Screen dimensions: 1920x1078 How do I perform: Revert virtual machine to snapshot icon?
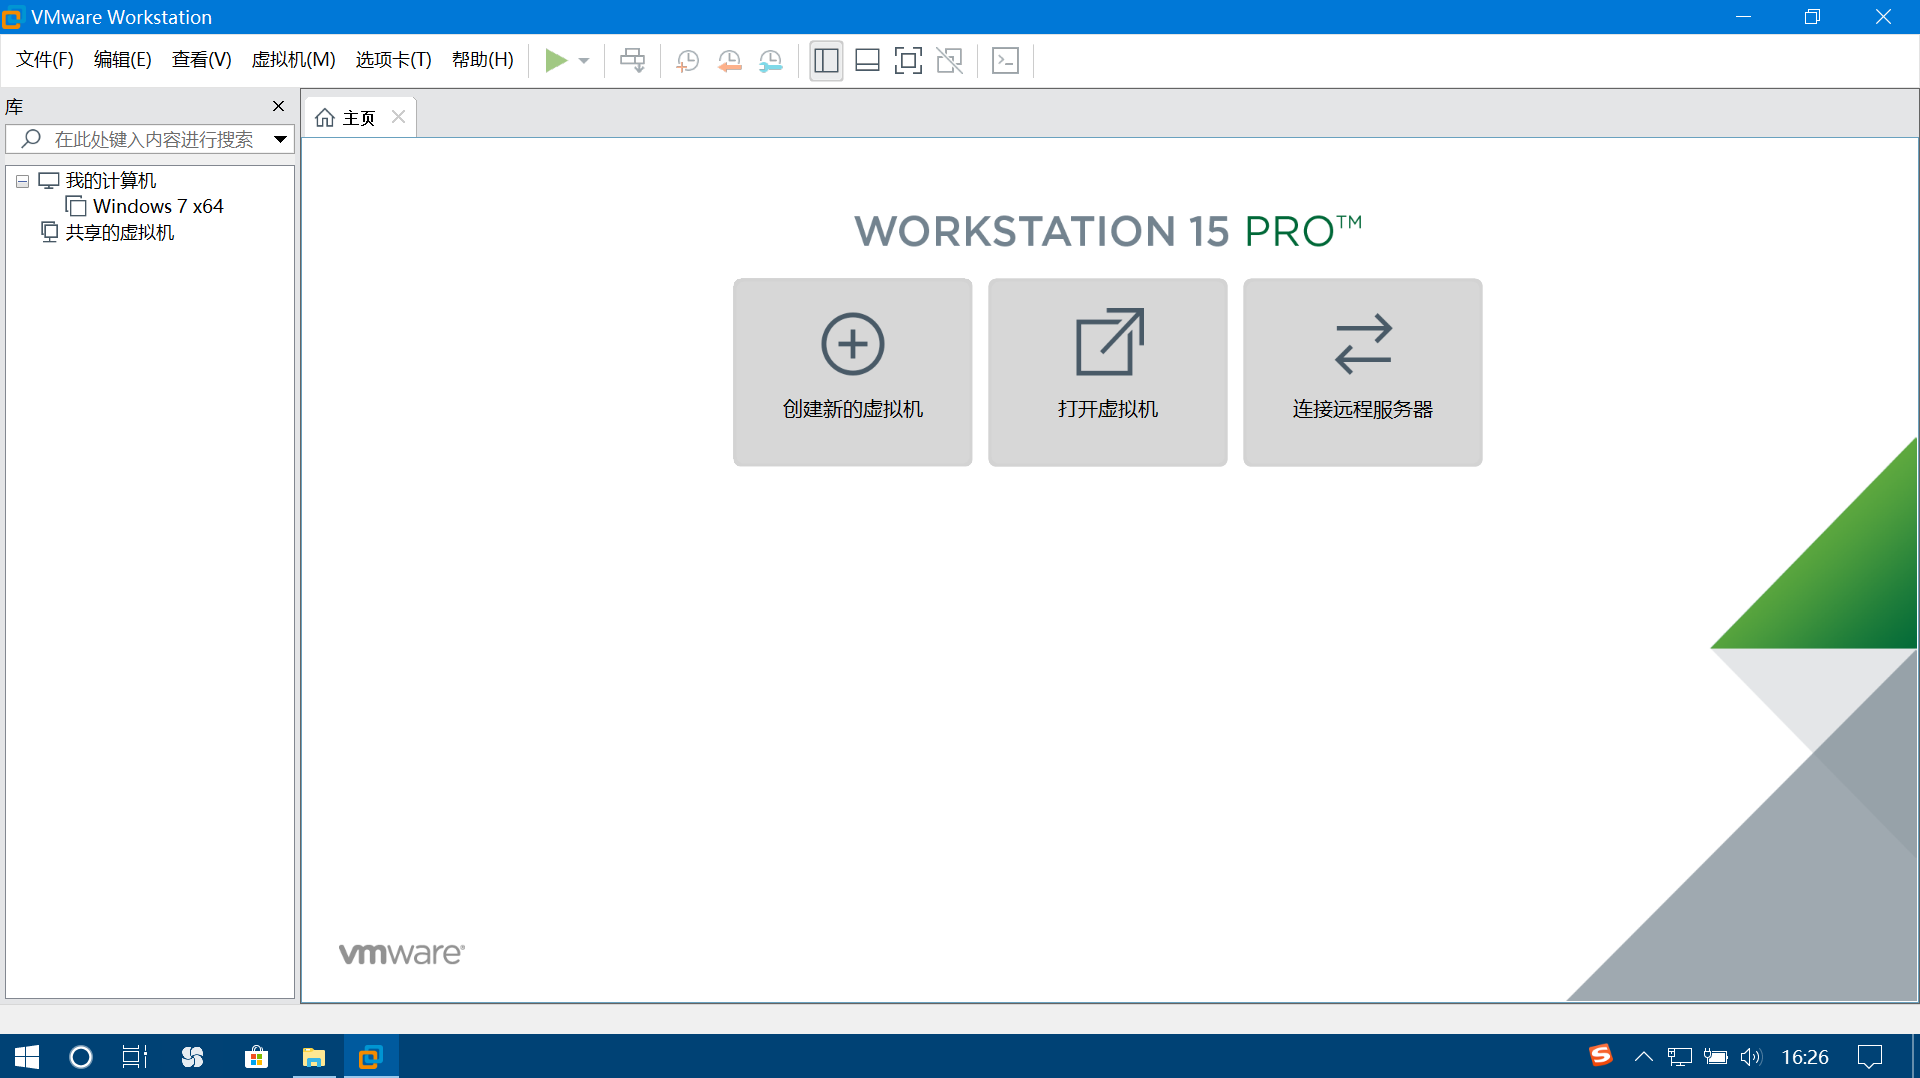coord(729,61)
